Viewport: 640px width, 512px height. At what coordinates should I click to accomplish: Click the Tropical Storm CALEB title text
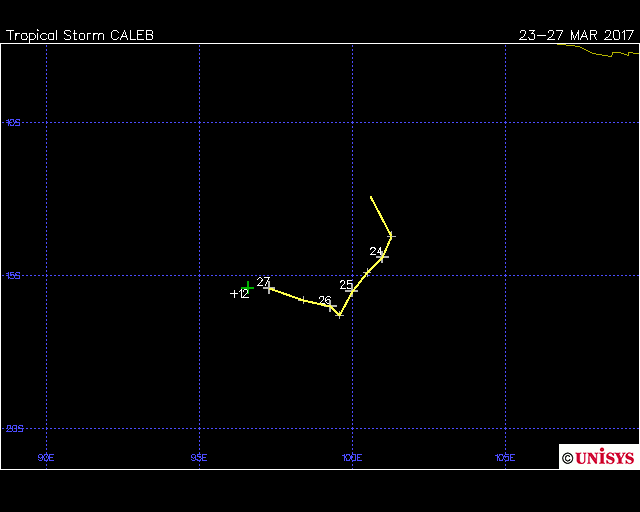80,35
